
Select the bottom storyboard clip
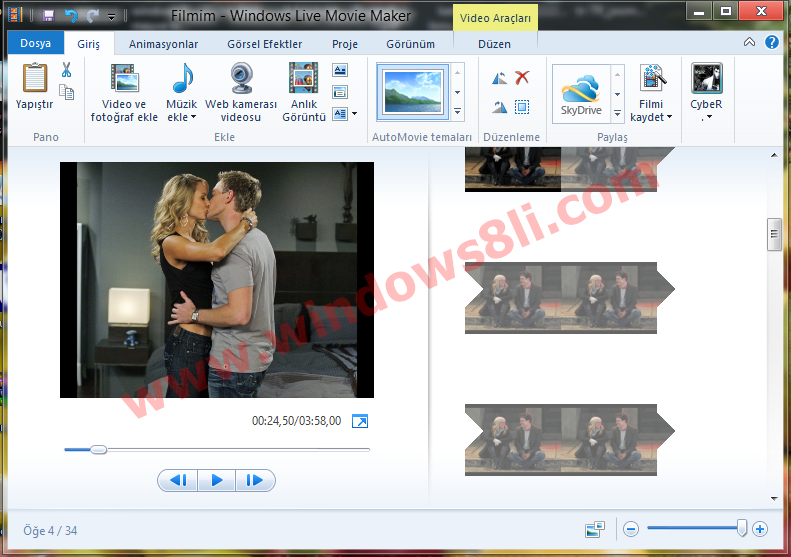tap(570, 439)
